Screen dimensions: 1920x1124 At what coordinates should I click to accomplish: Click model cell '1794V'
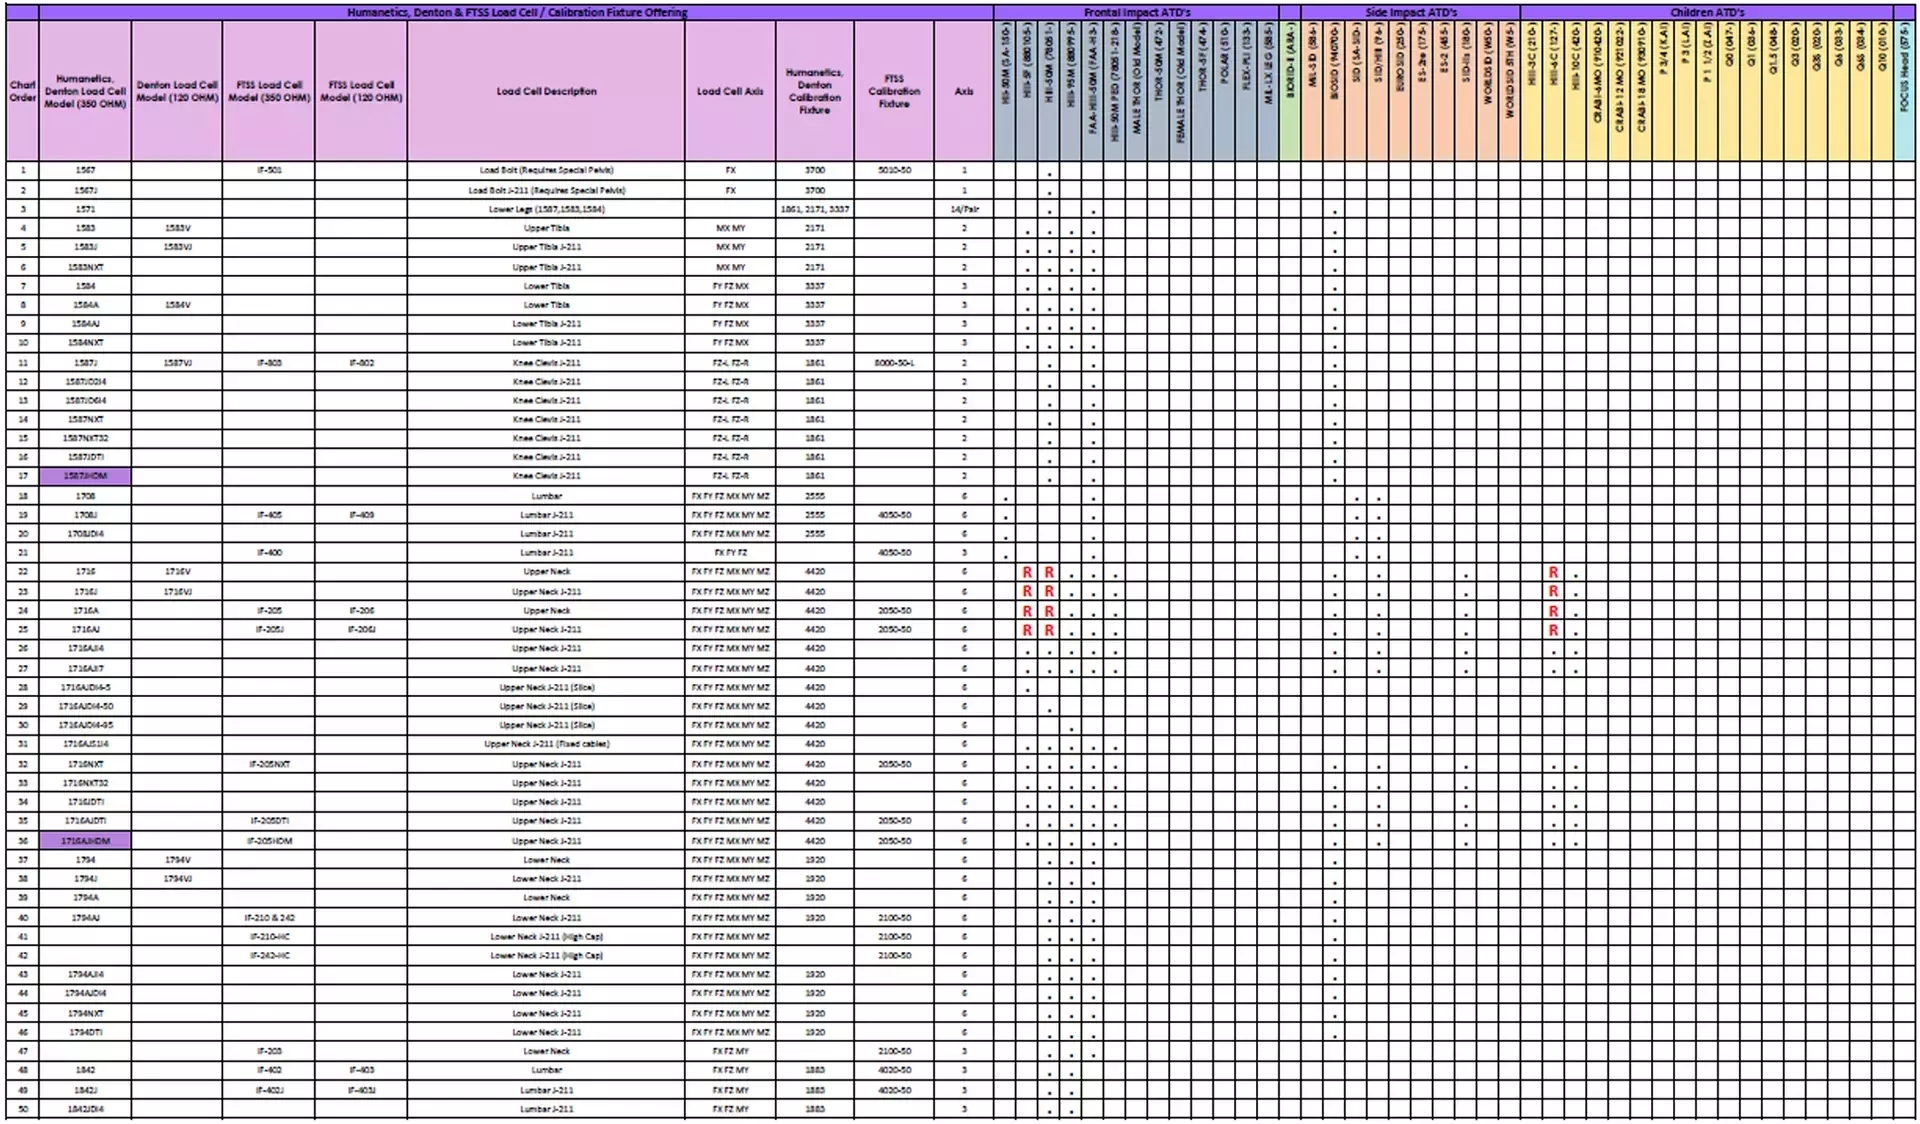tap(177, 860)
